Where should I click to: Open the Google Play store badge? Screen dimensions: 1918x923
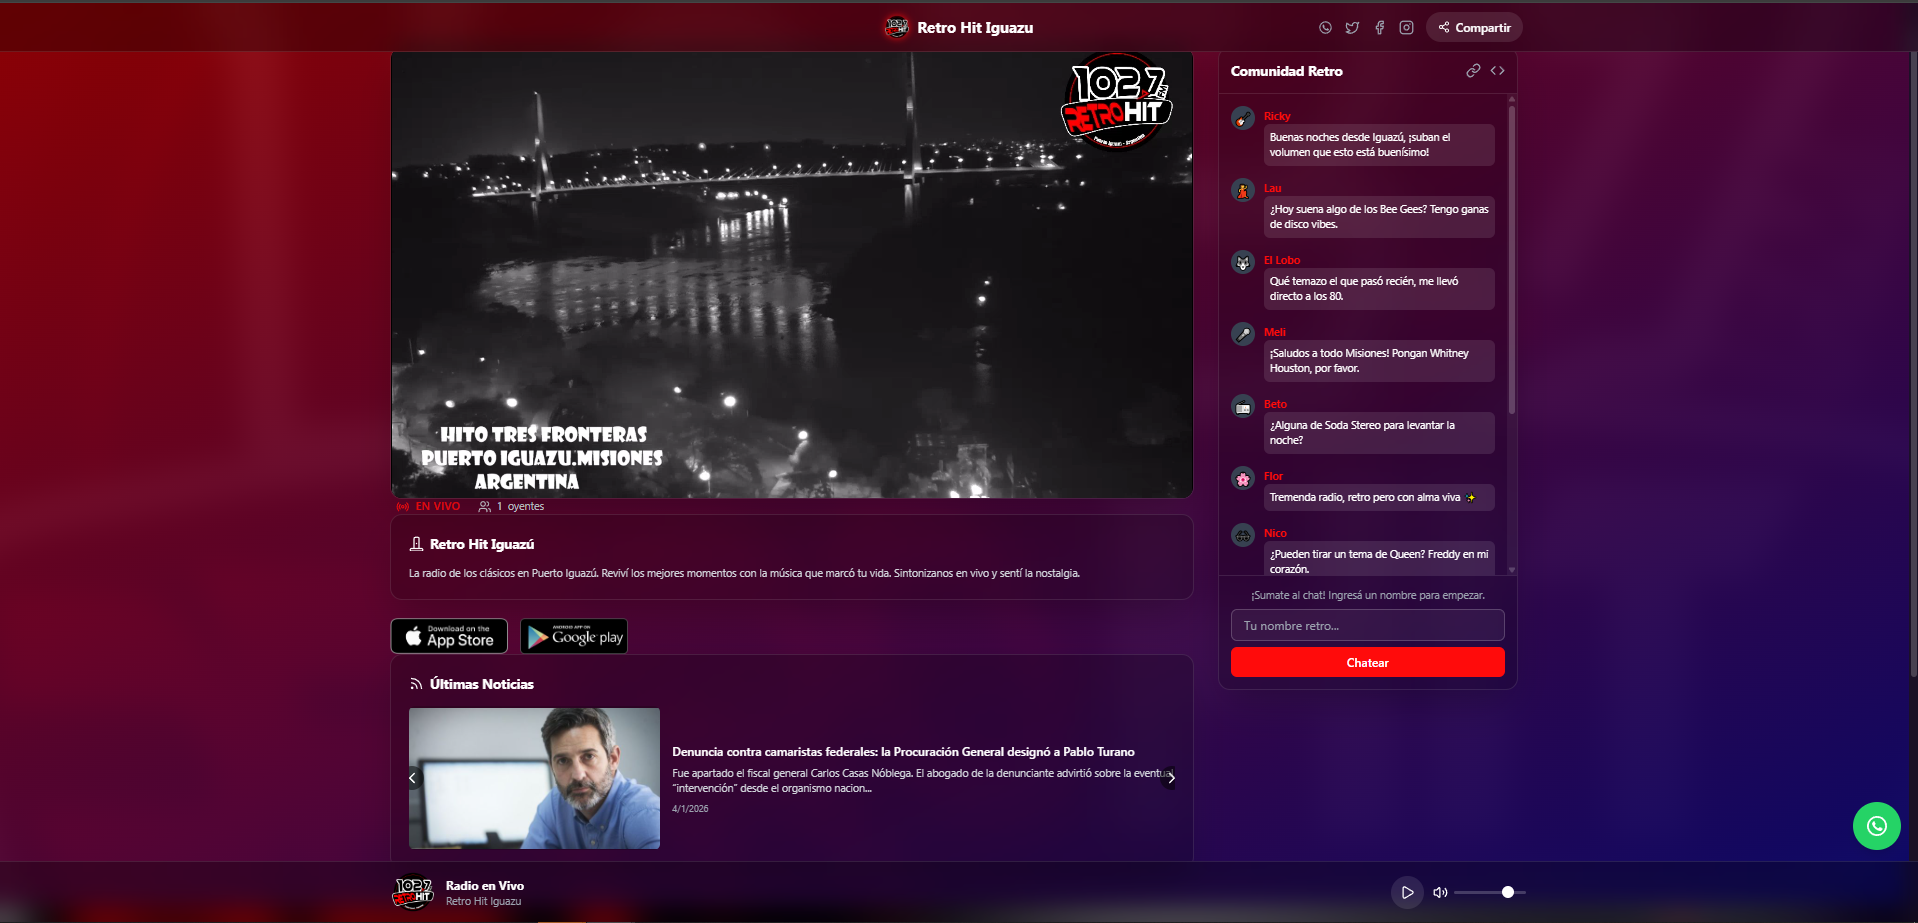pyautogui.click(x=574, y=637)
